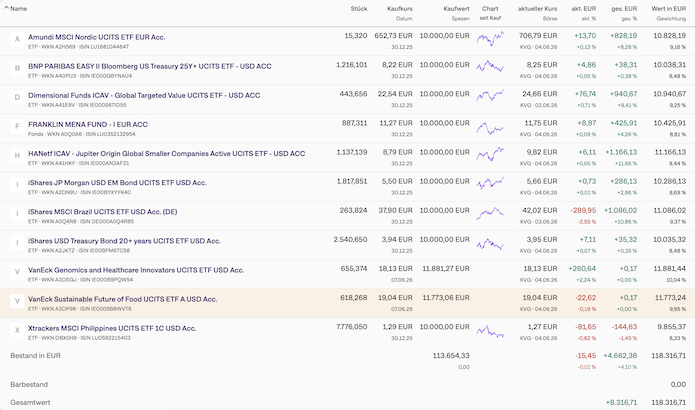Click the 'I' avatar for iShares USD Treasury Bond 20+
Viewport: 695px width, 410px height.
(x=17, y=243)
